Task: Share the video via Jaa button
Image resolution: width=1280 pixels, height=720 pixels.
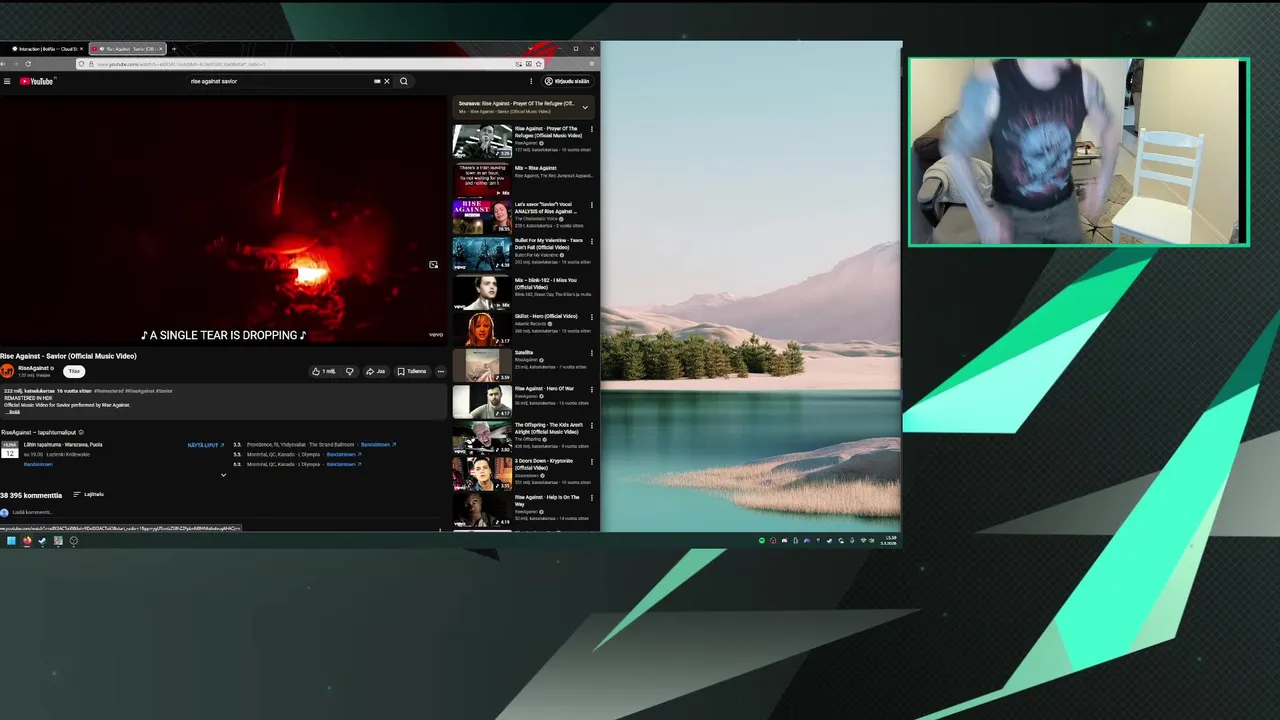Action: tap(375, 371)
